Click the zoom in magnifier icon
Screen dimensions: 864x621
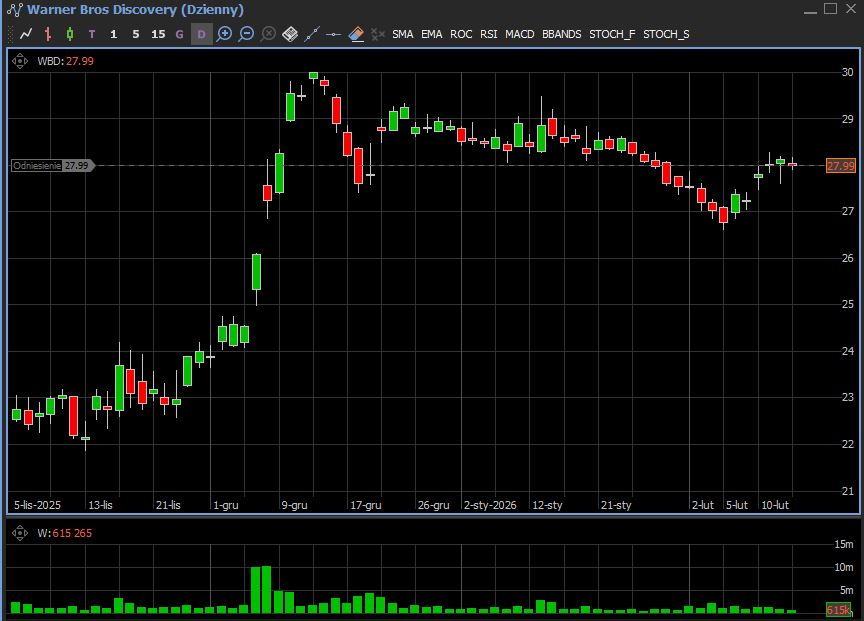coord(225,34)
